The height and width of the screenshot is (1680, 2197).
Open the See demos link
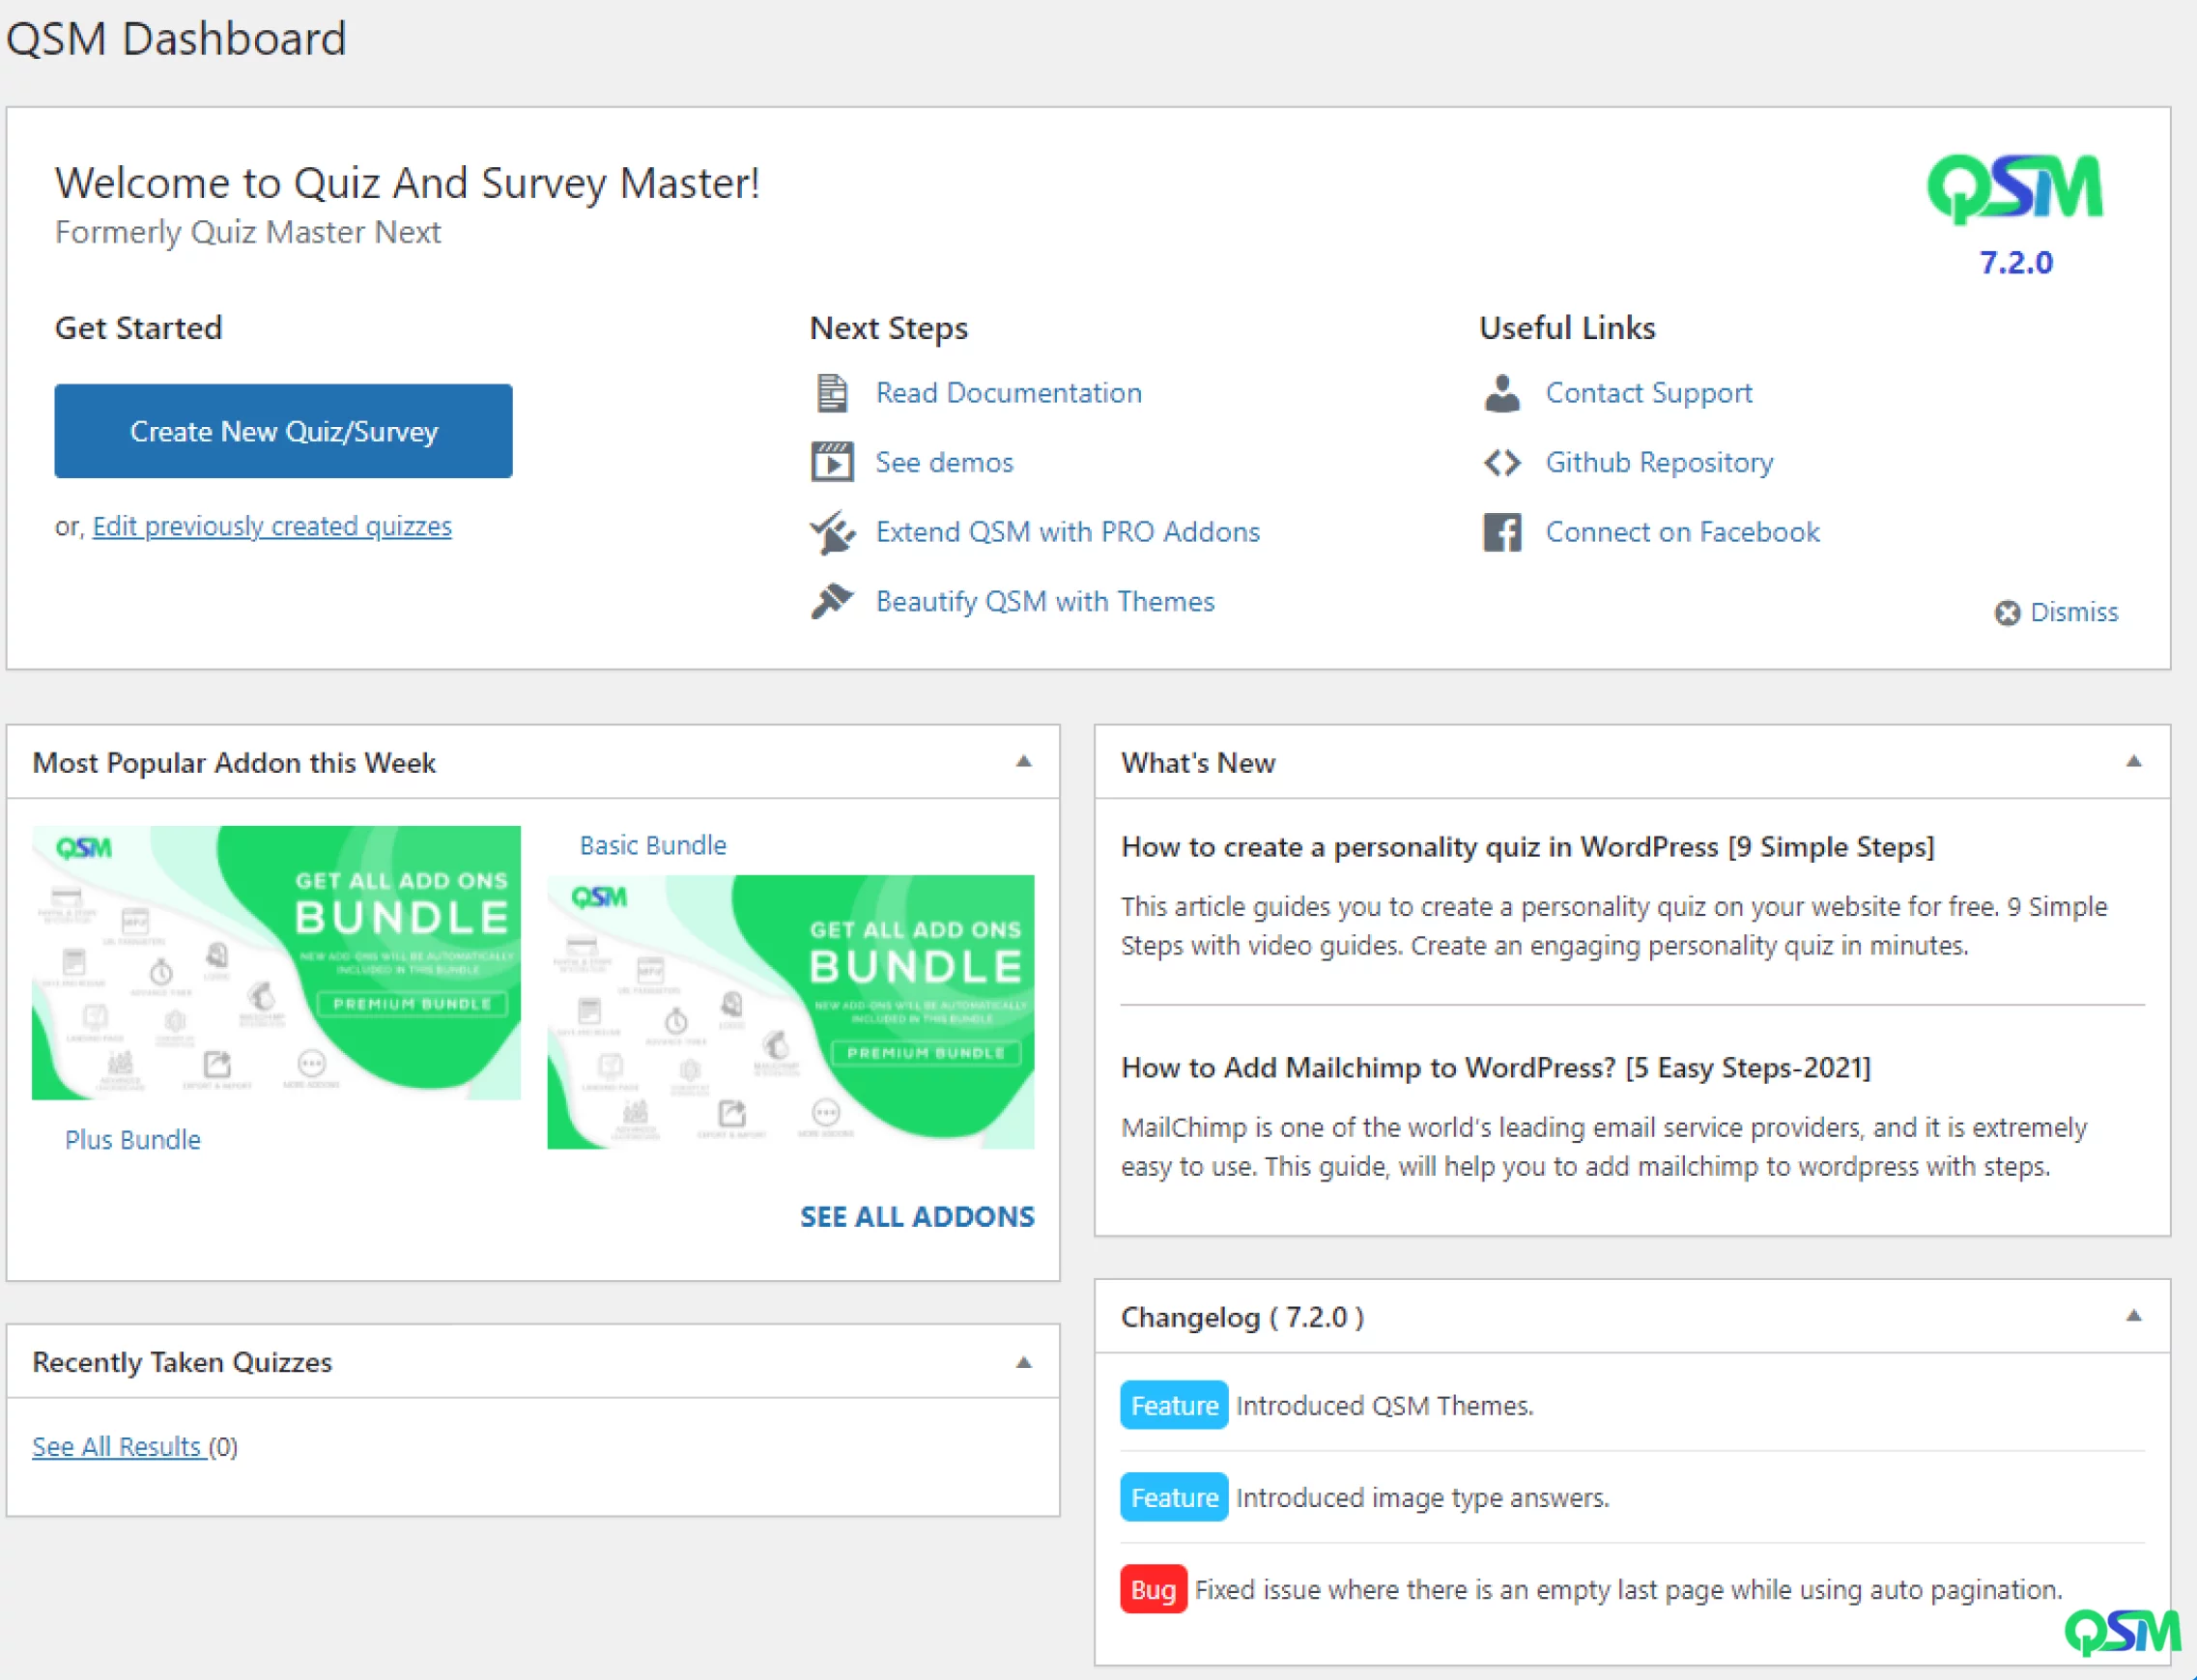click(944, 462)
